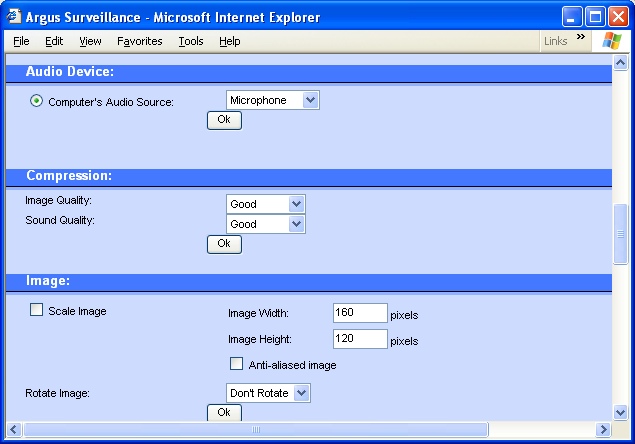The image size is (635, 444).
Task: Click the Image Width input field
Action: point(360,313)
